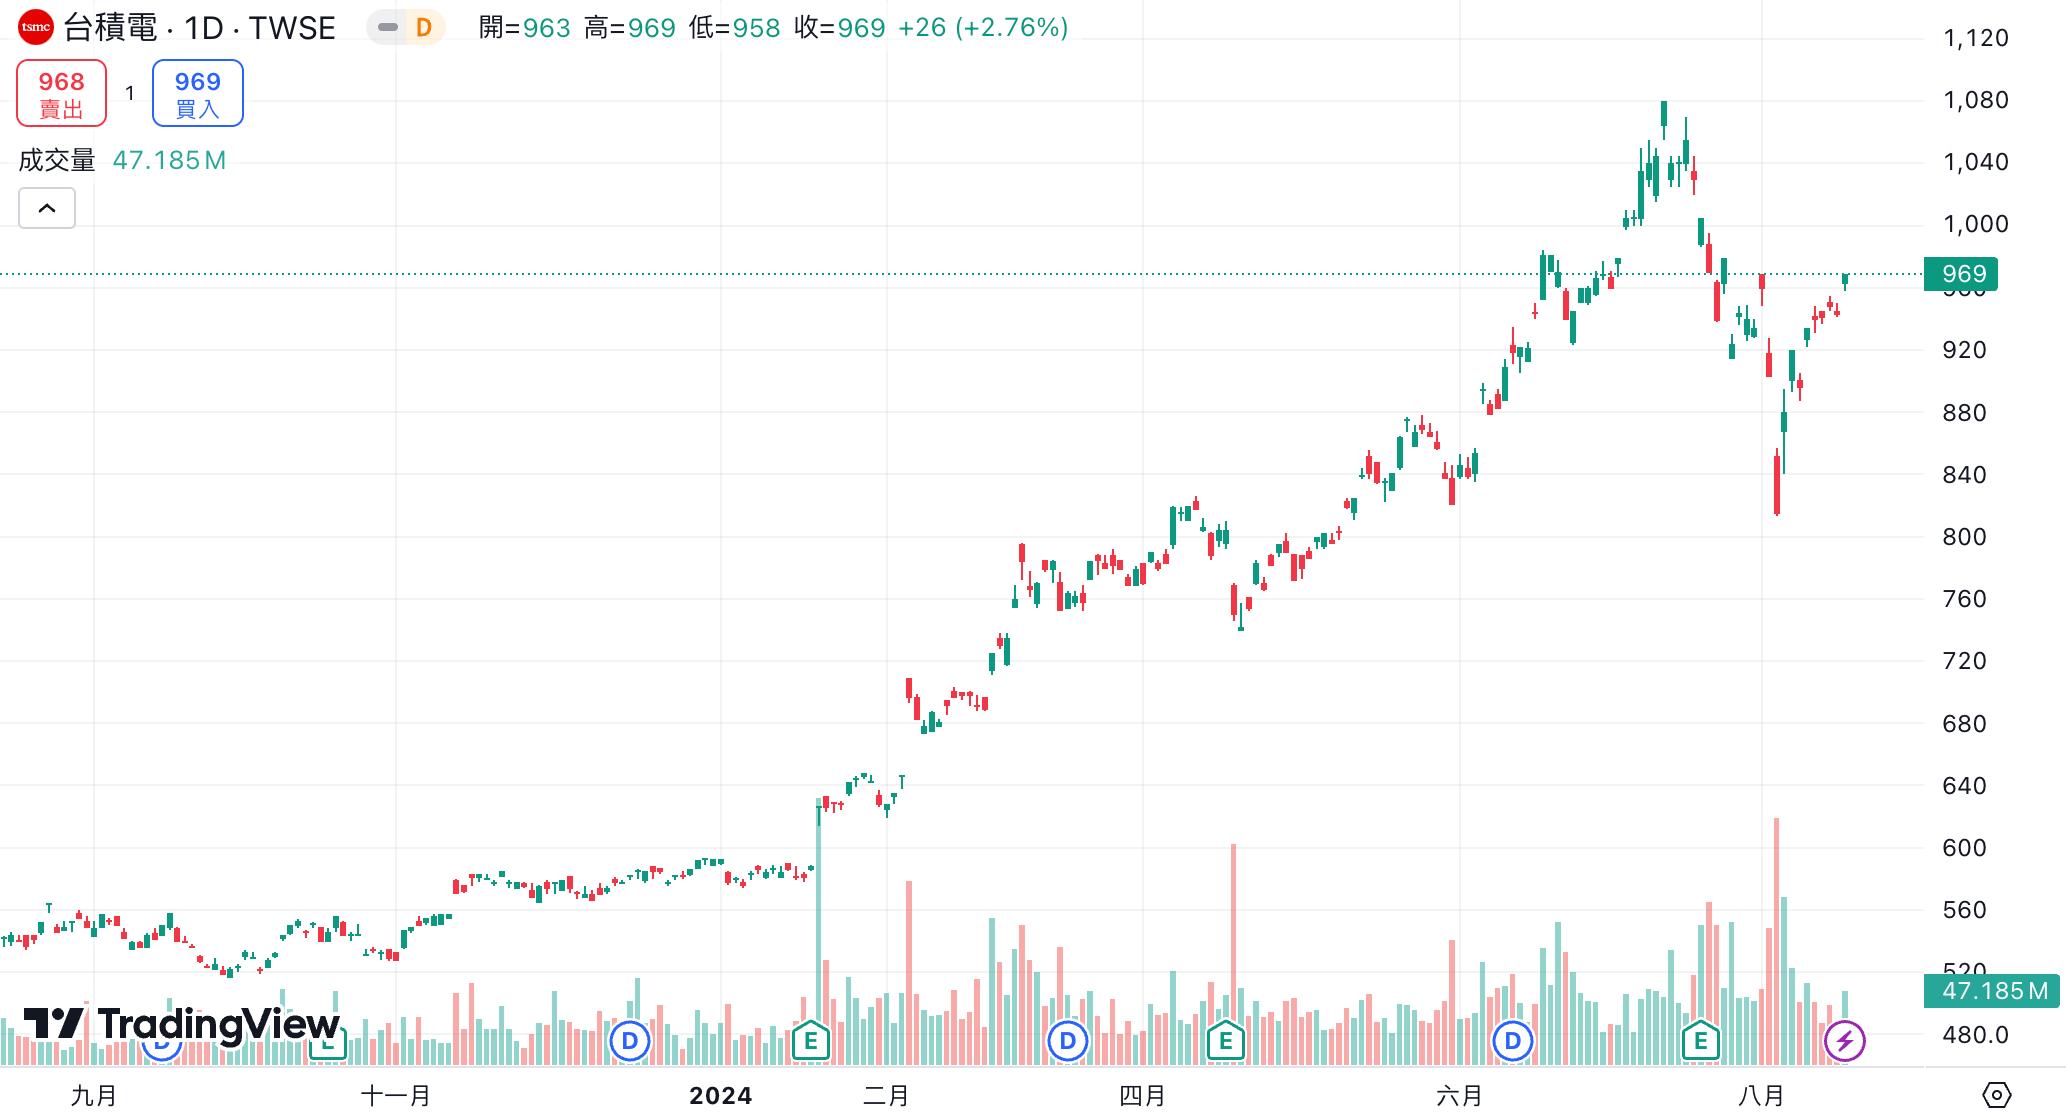Click the 2024 time axis label
Screen dimensions: 2066x1120
pyautogui.click(x=721, y=1096)
